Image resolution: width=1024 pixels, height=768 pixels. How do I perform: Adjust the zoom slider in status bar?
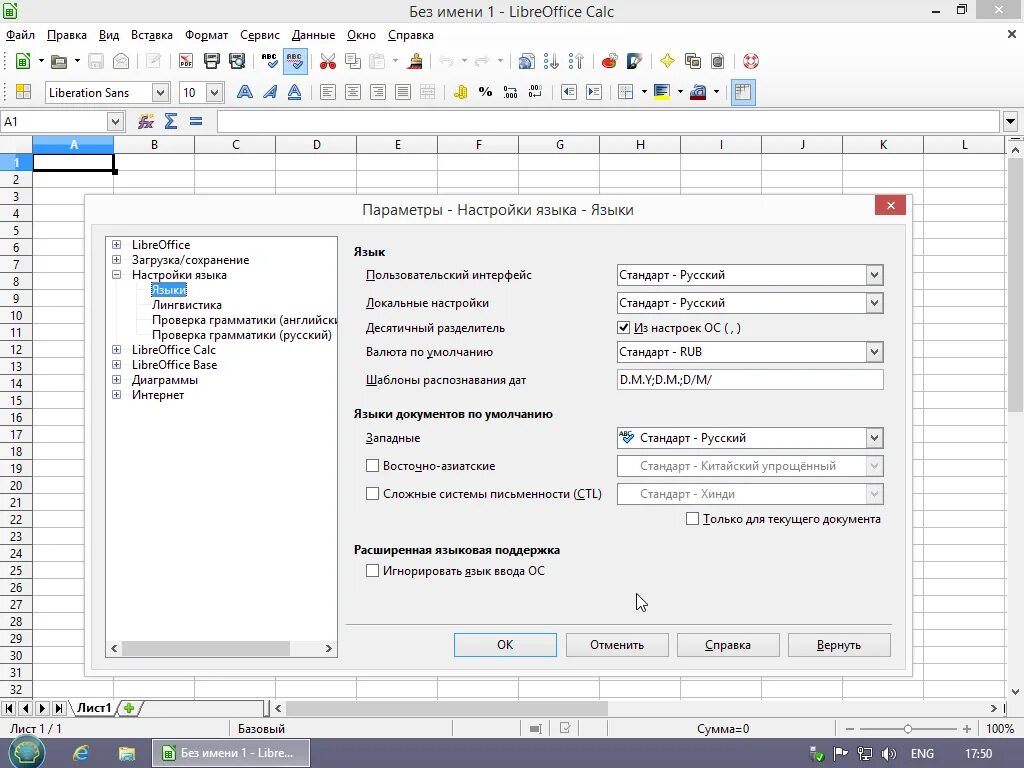[908, 728]
